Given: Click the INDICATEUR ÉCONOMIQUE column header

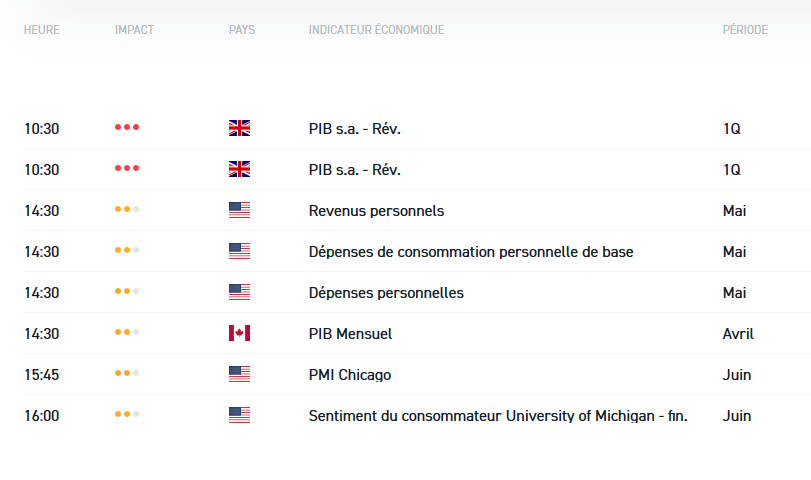Looking at the screenshot, I should [376, 30].
